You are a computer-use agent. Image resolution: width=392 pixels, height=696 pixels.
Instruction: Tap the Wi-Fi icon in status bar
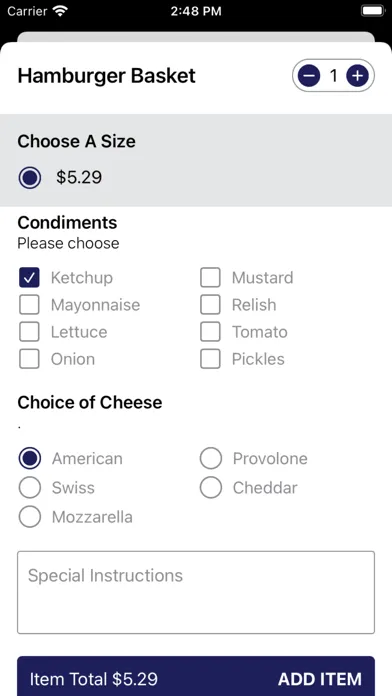coord(59,11)
